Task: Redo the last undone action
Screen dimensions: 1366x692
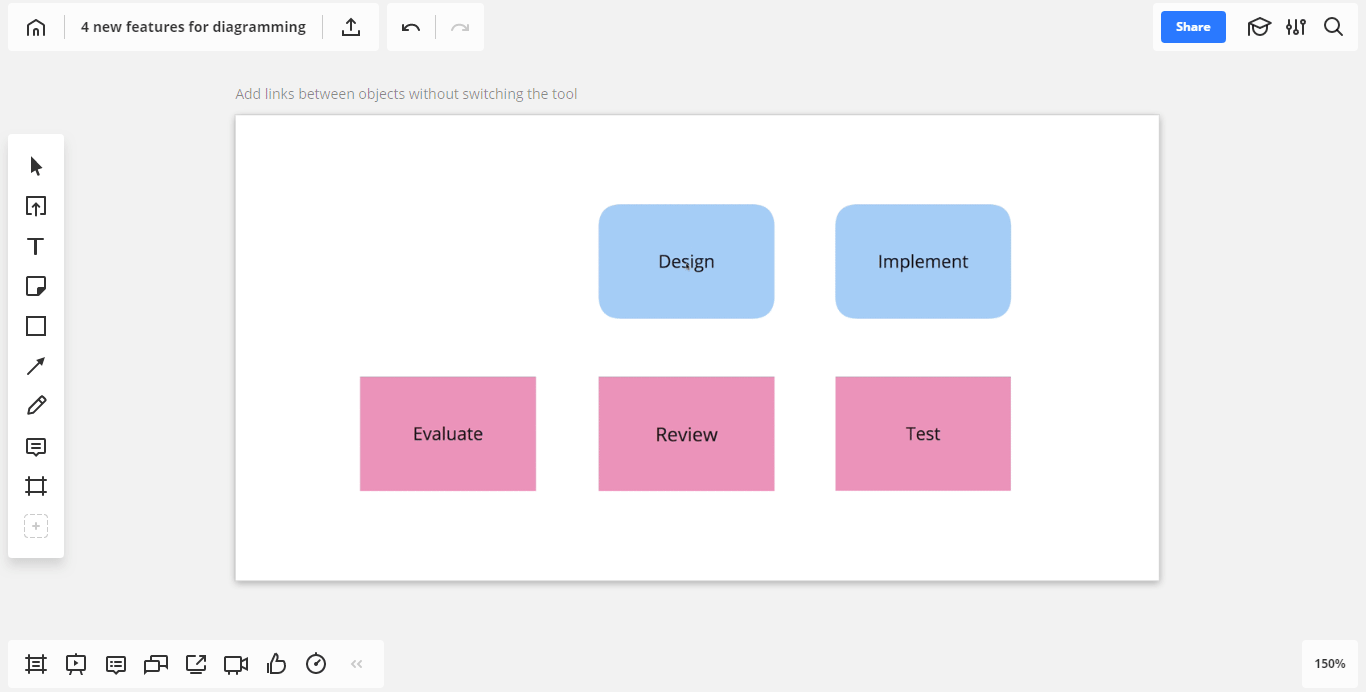Action: [x=460, y=27]
